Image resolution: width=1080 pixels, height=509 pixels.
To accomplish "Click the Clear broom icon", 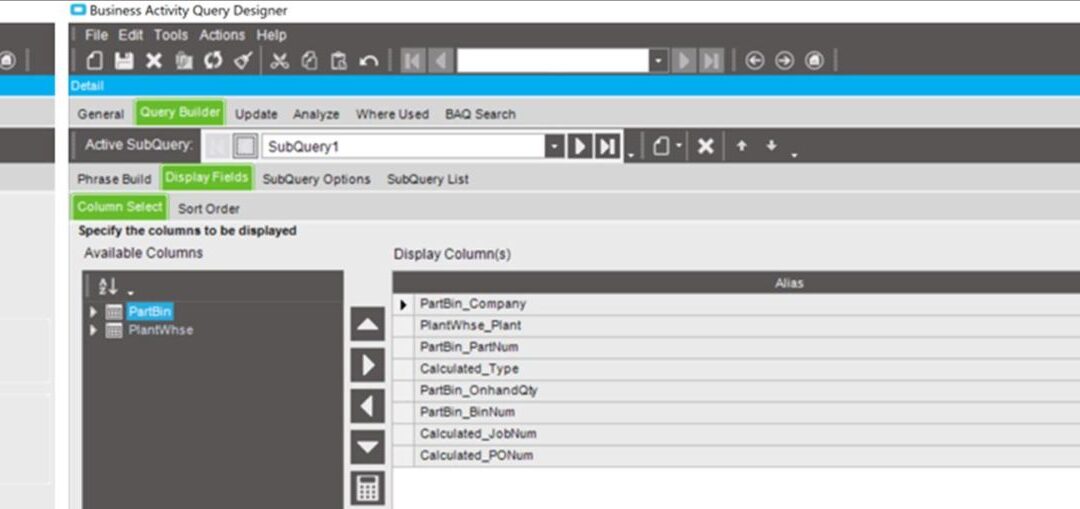I will 242,61.
